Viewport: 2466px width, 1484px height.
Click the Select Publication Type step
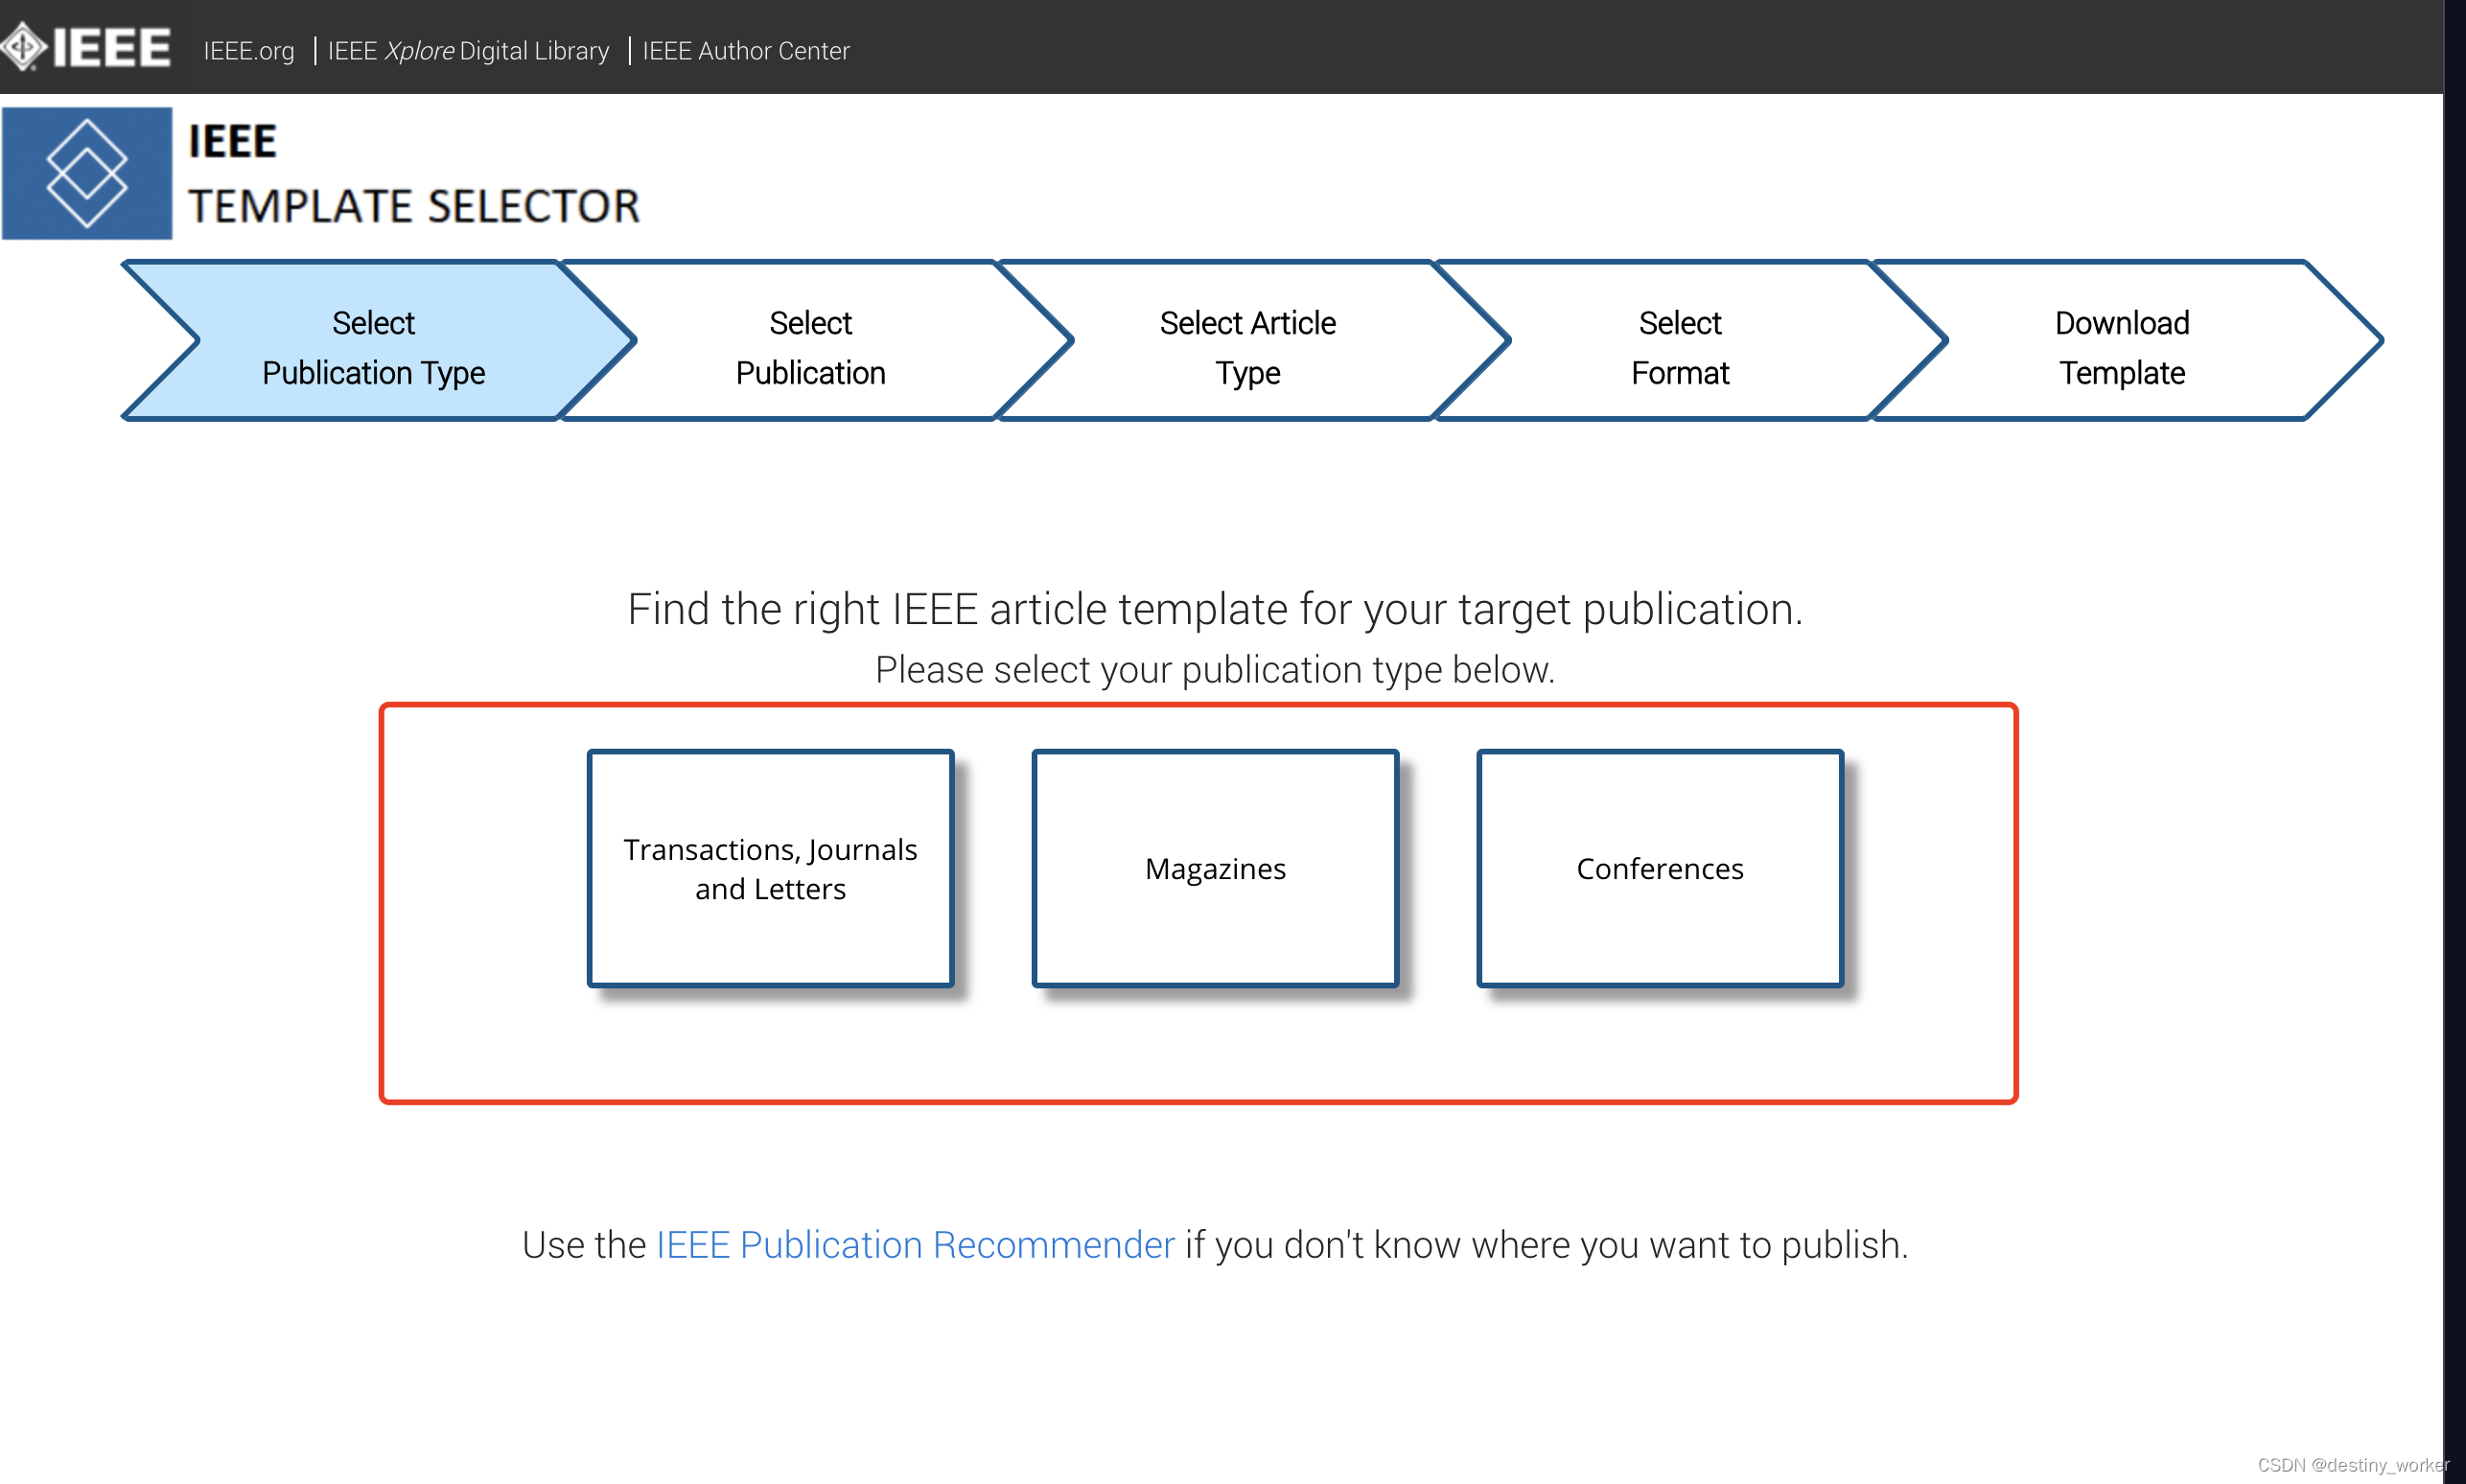pyautogui.click(x=373, y=347)
